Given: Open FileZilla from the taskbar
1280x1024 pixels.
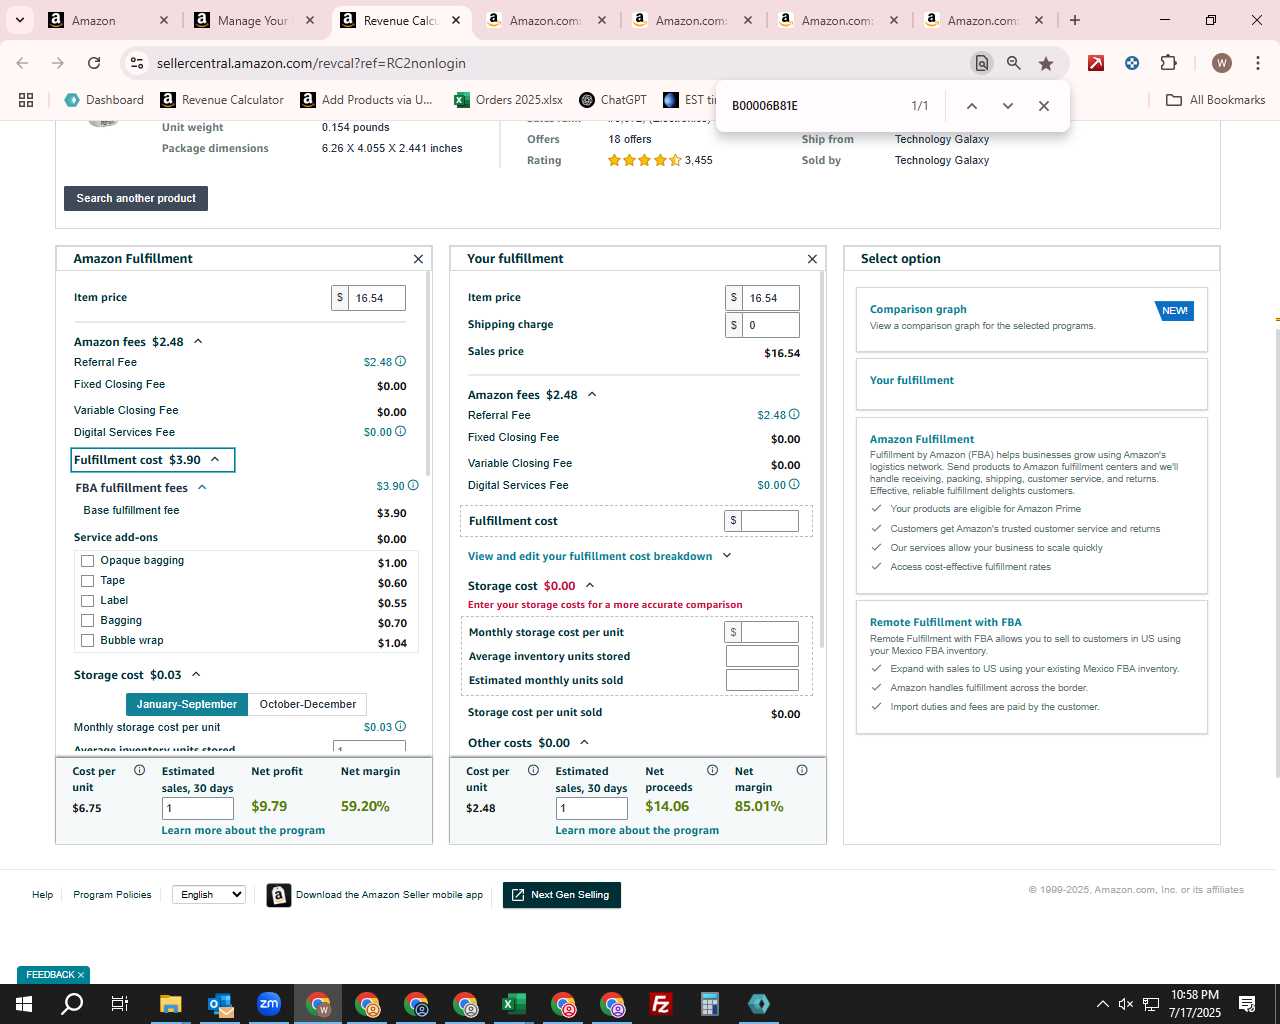Looking at the screenshot, I should [661, 1004].
